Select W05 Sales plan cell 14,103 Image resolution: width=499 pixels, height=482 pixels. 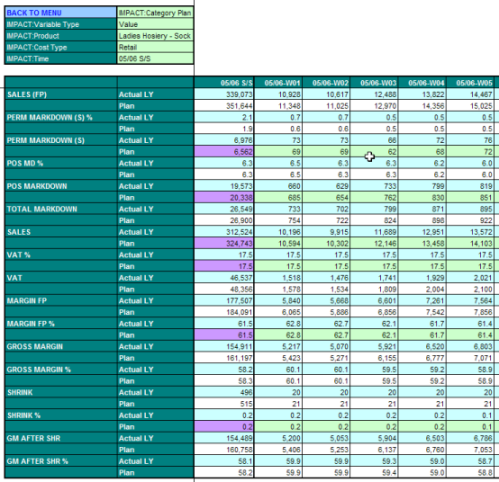point(470,243)
